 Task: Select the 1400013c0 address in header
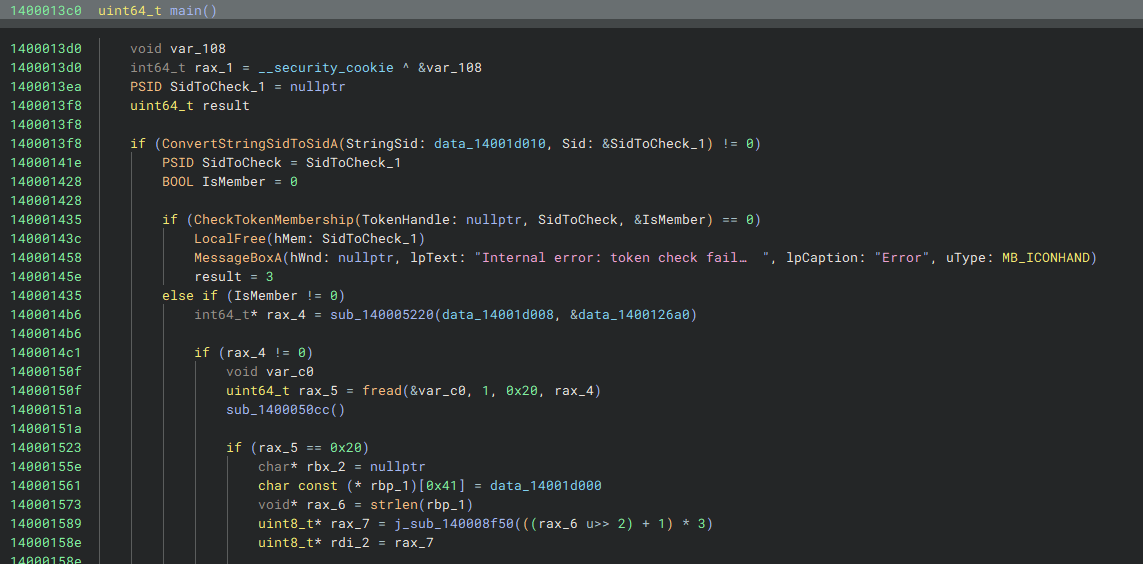[45, 11]
